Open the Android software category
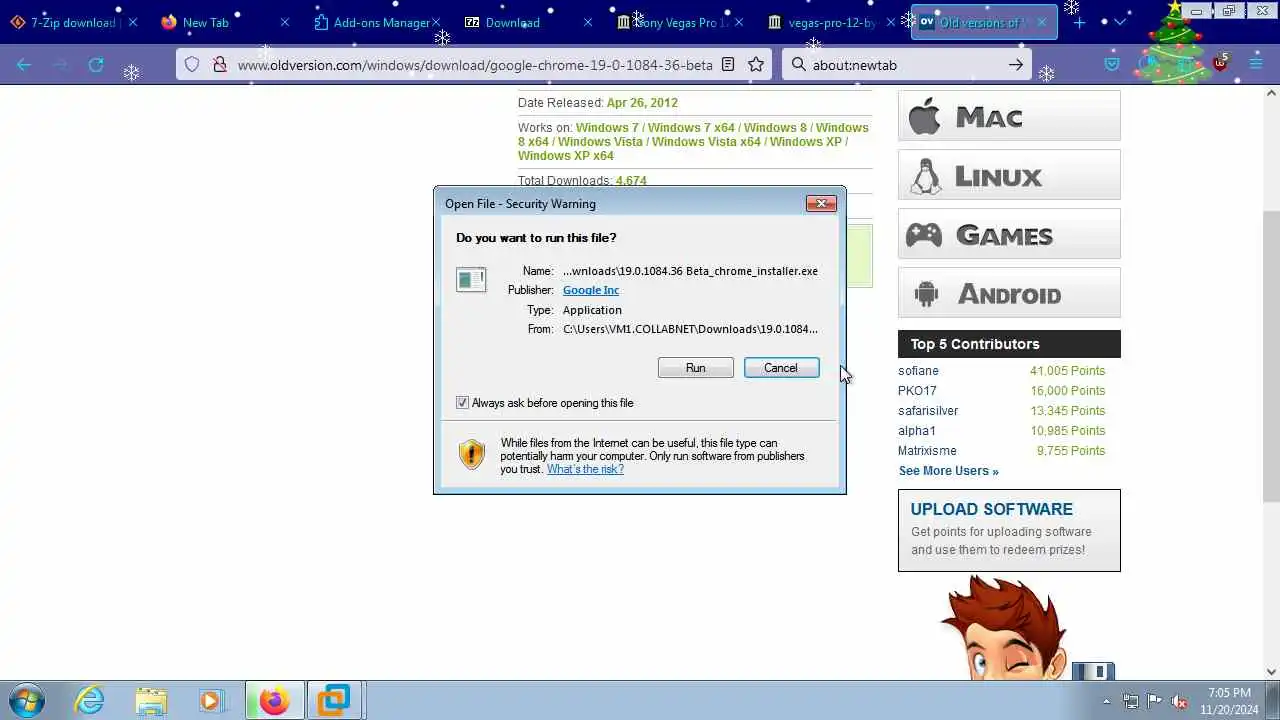The height and width of the screenshot is (720, 1280). (1009, 293)
